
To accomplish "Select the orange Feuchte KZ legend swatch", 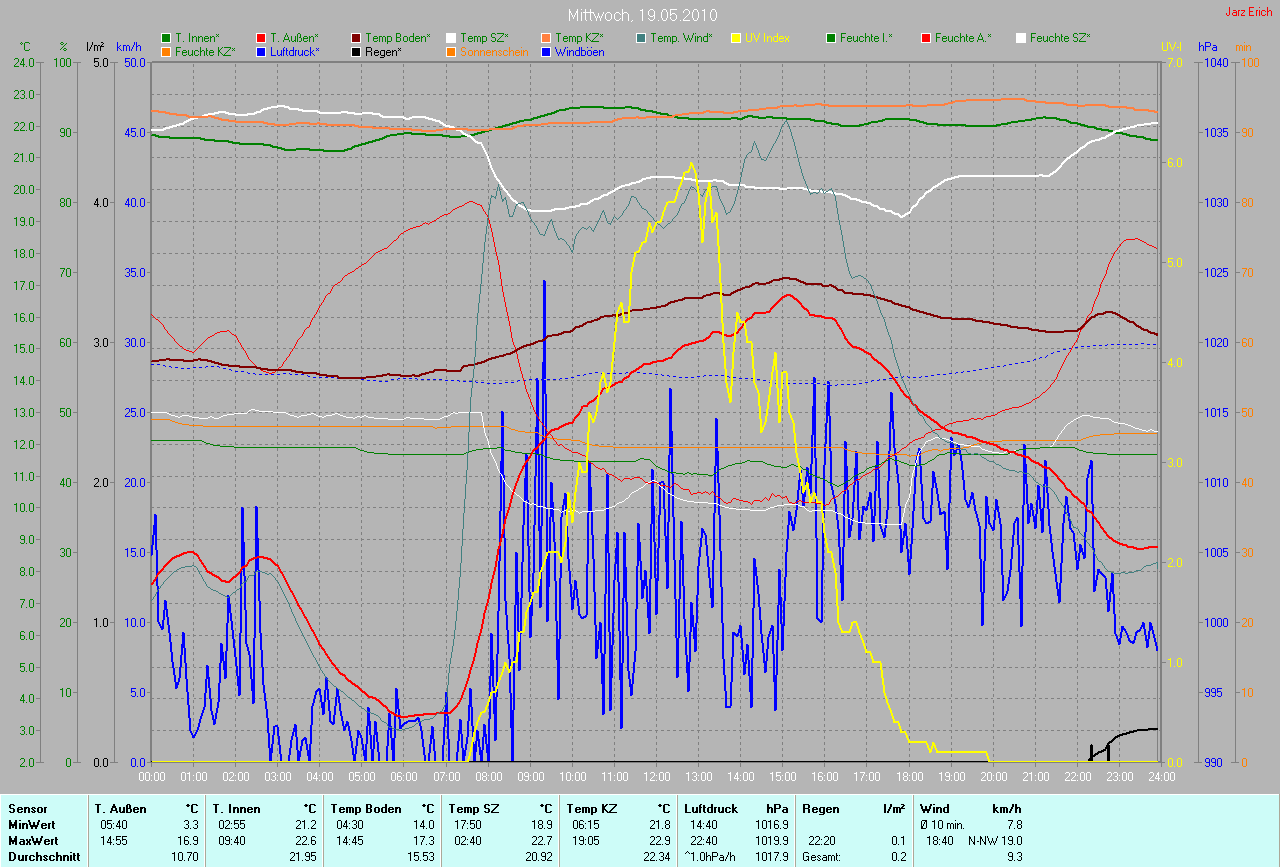I will tap(167, 51).
